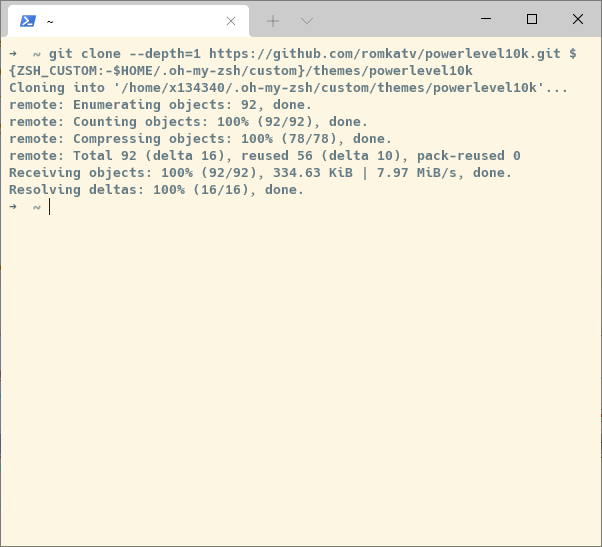Expand the new tab profile dropdown chevron

tap(307, 21)
